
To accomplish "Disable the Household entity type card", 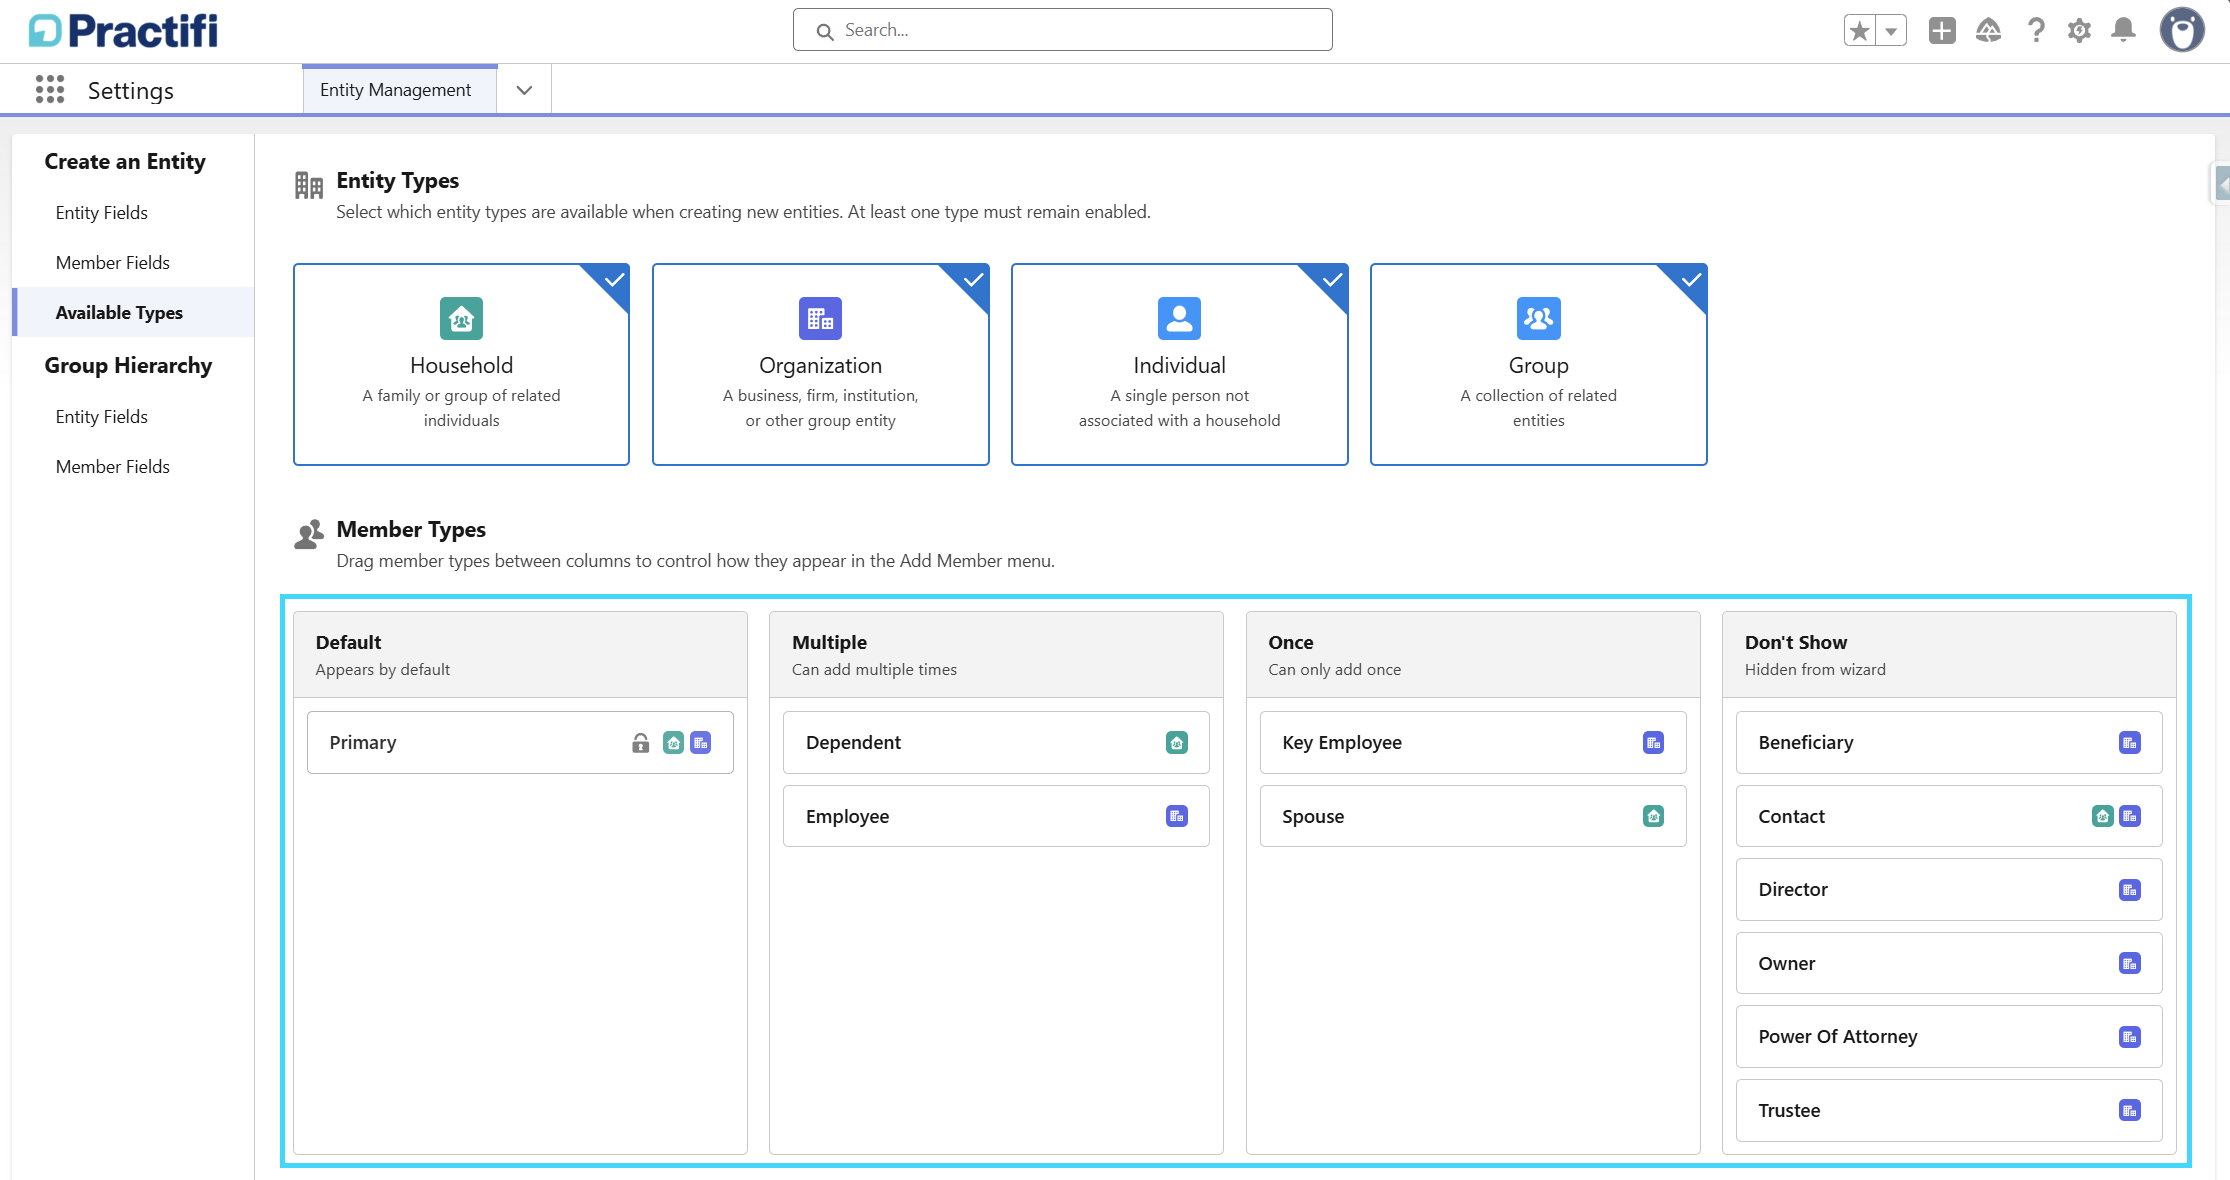I will tap(461, 364).
